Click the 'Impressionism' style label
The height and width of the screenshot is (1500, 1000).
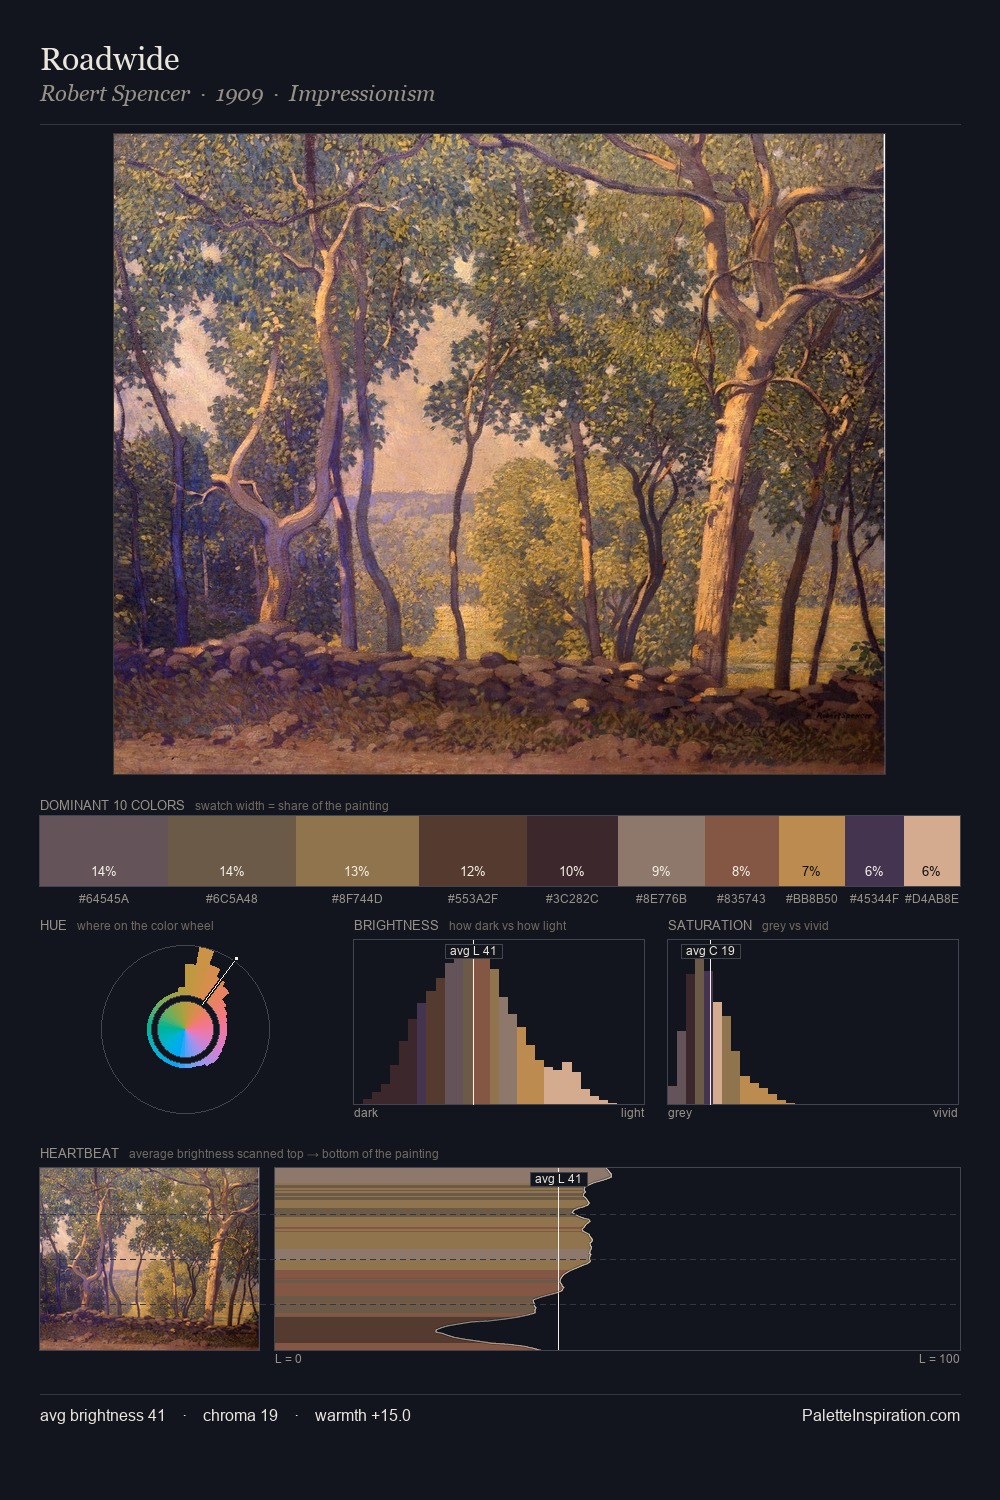tap(361, 94)
